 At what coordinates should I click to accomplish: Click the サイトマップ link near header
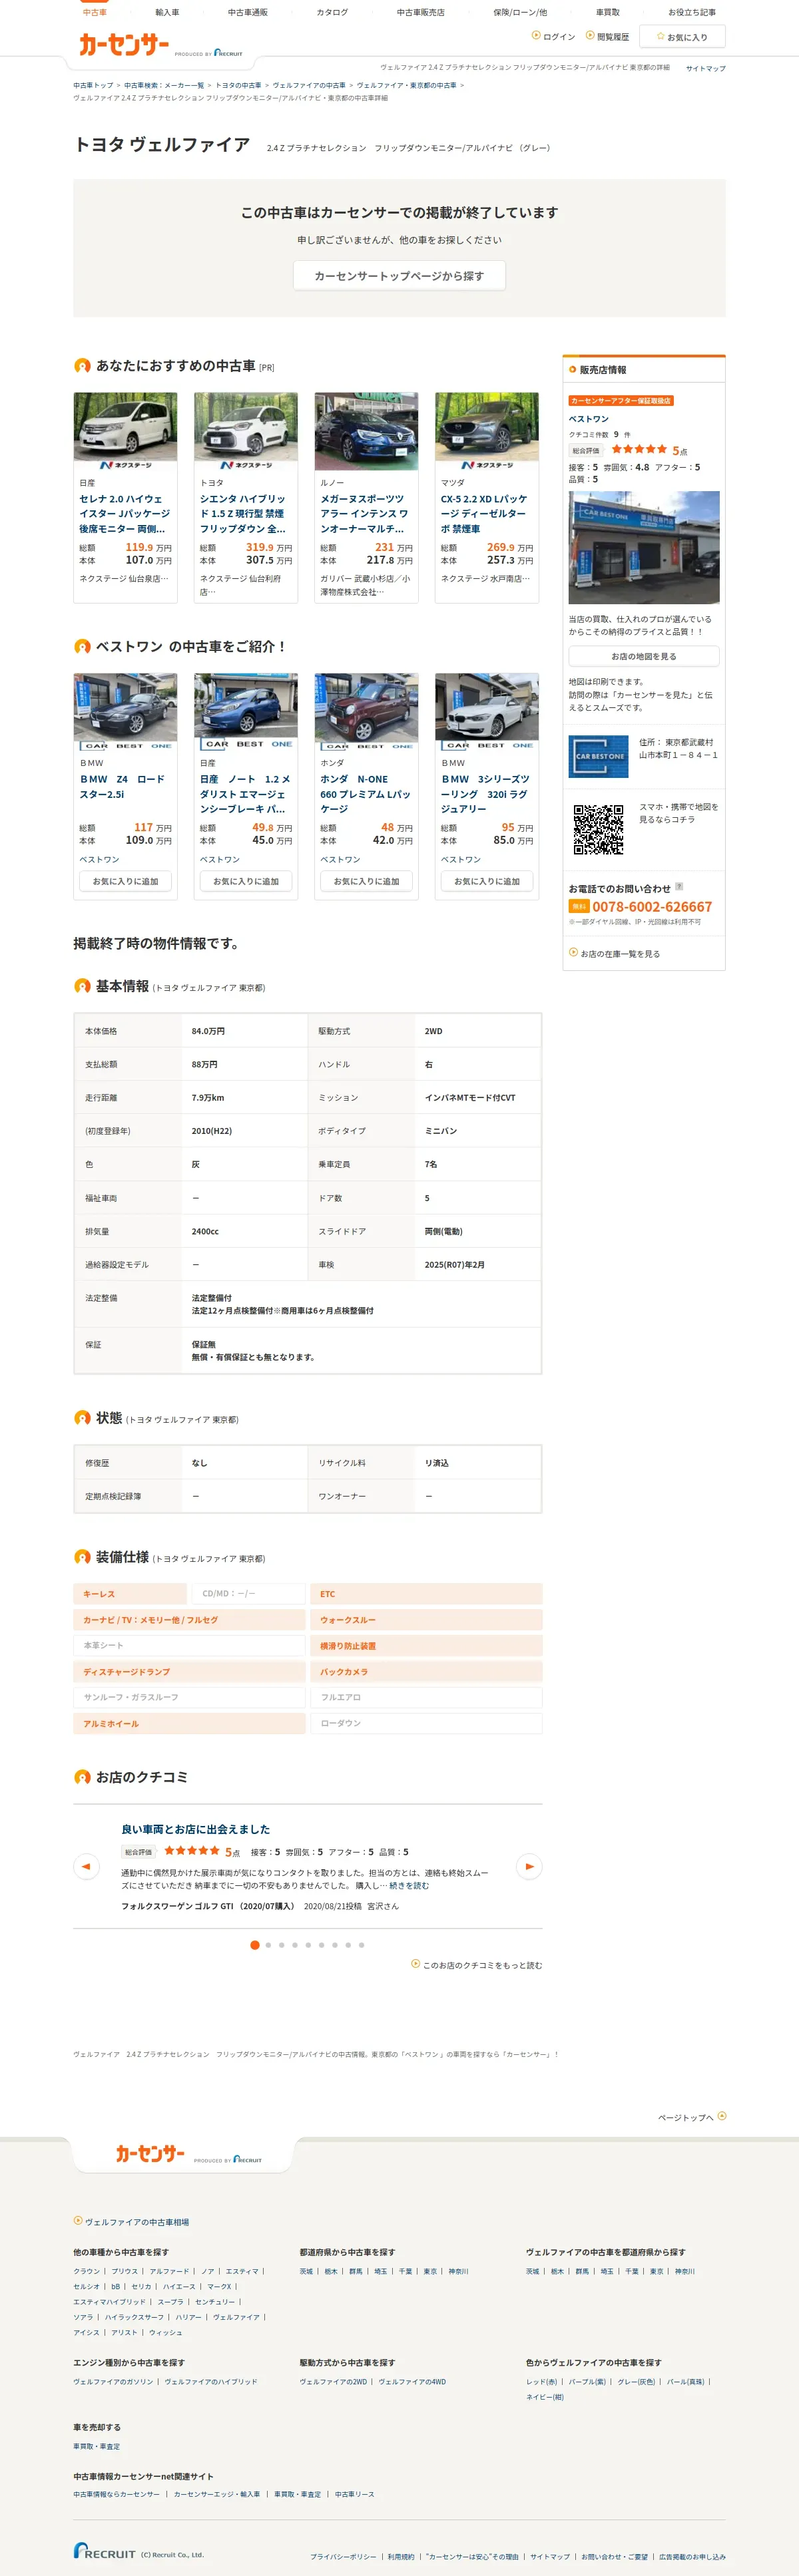[x=706, y=68]
